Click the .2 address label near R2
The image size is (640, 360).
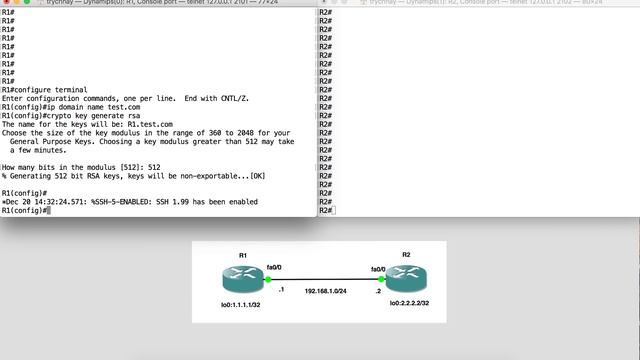(x=378, y=291)
